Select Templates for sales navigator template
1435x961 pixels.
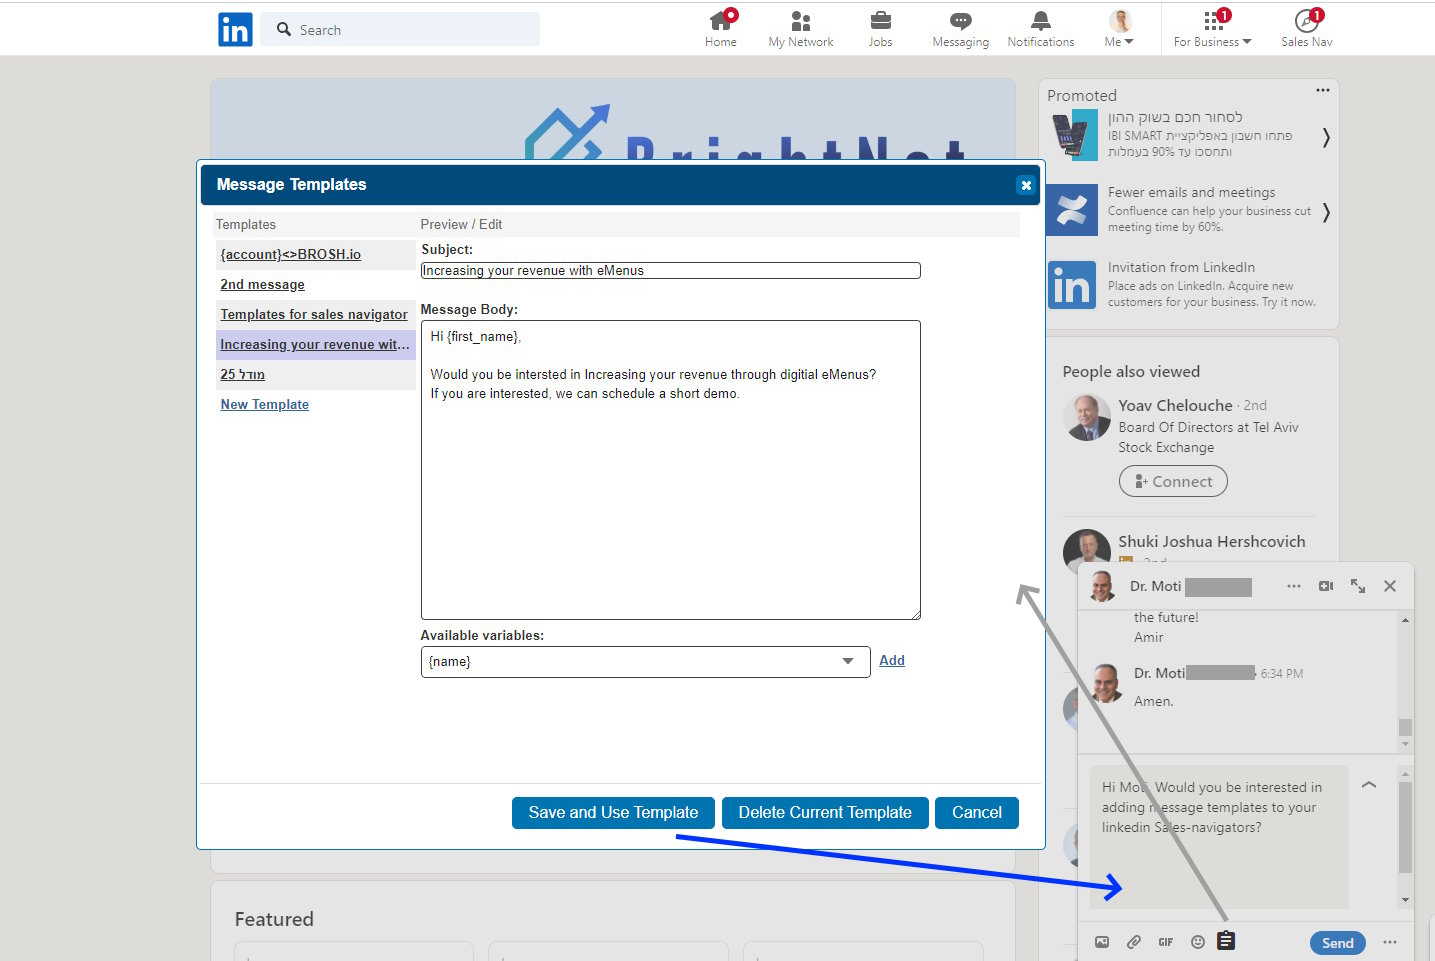[x=315, y=315]
